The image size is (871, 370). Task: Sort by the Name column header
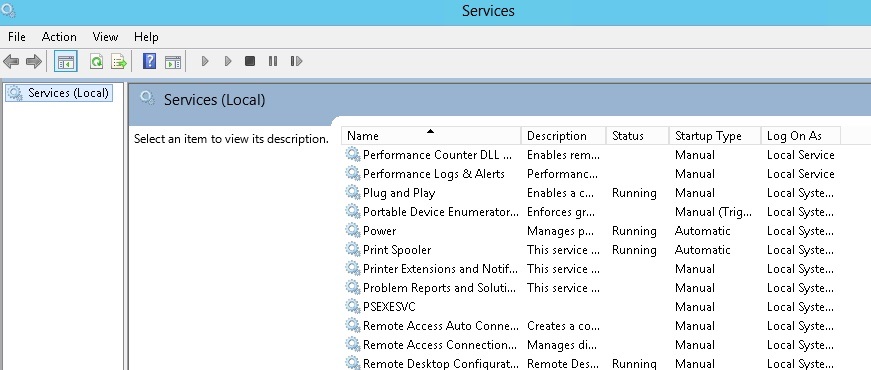432,136
